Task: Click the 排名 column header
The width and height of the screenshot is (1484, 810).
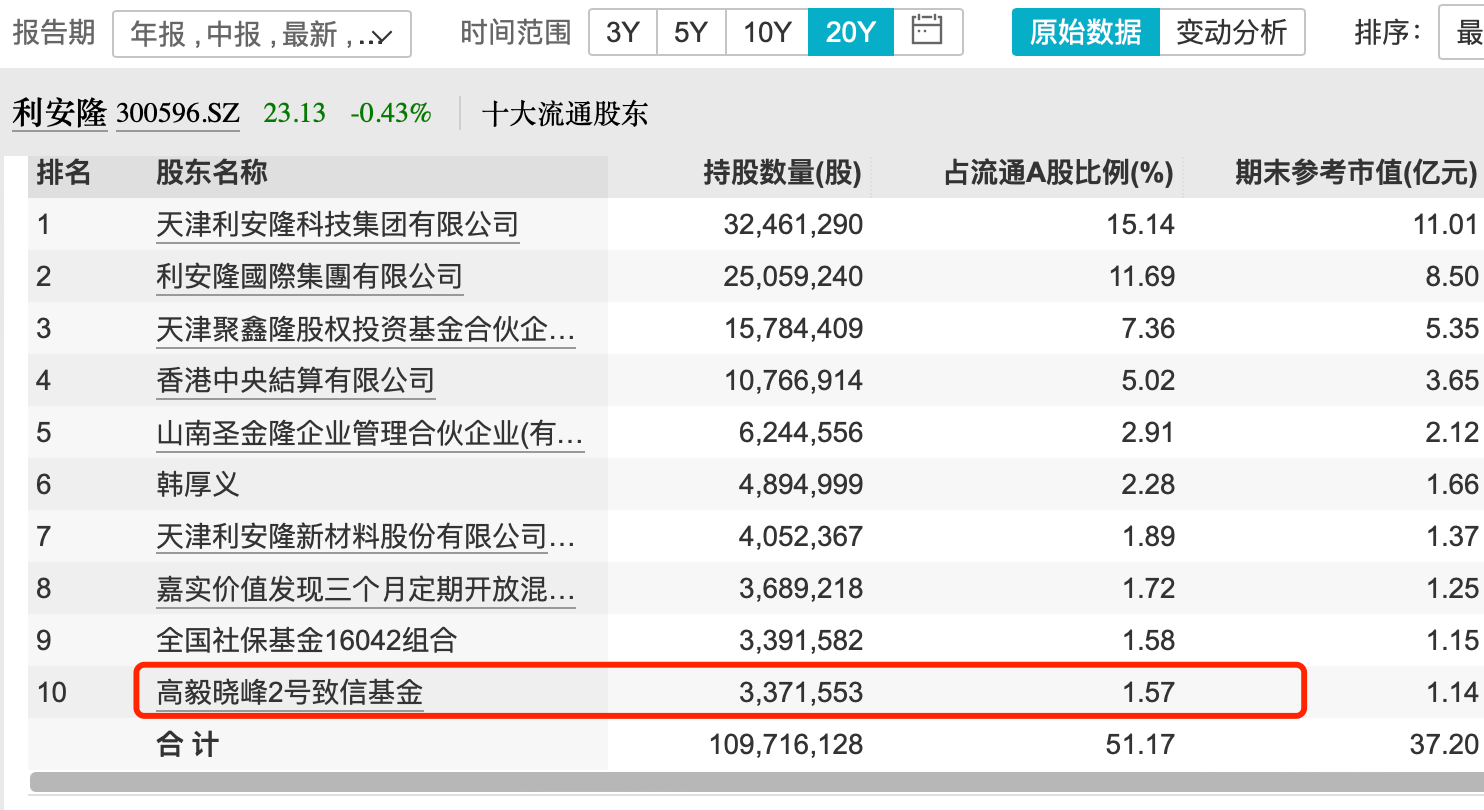Action: [x=64, y=173]
